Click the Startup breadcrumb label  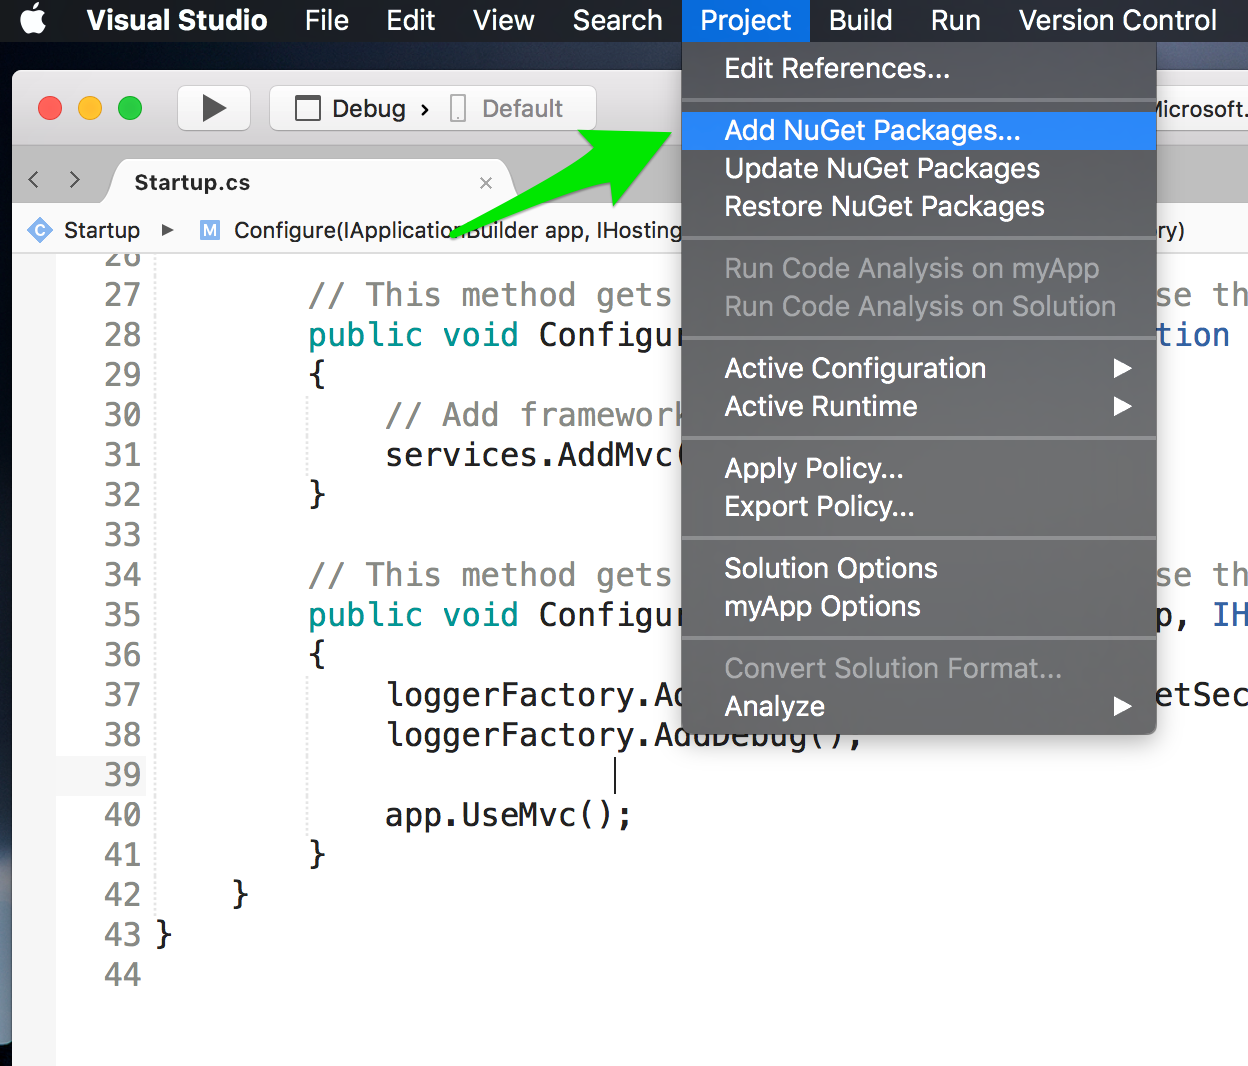pyautogui.click(x=102, y=230)
